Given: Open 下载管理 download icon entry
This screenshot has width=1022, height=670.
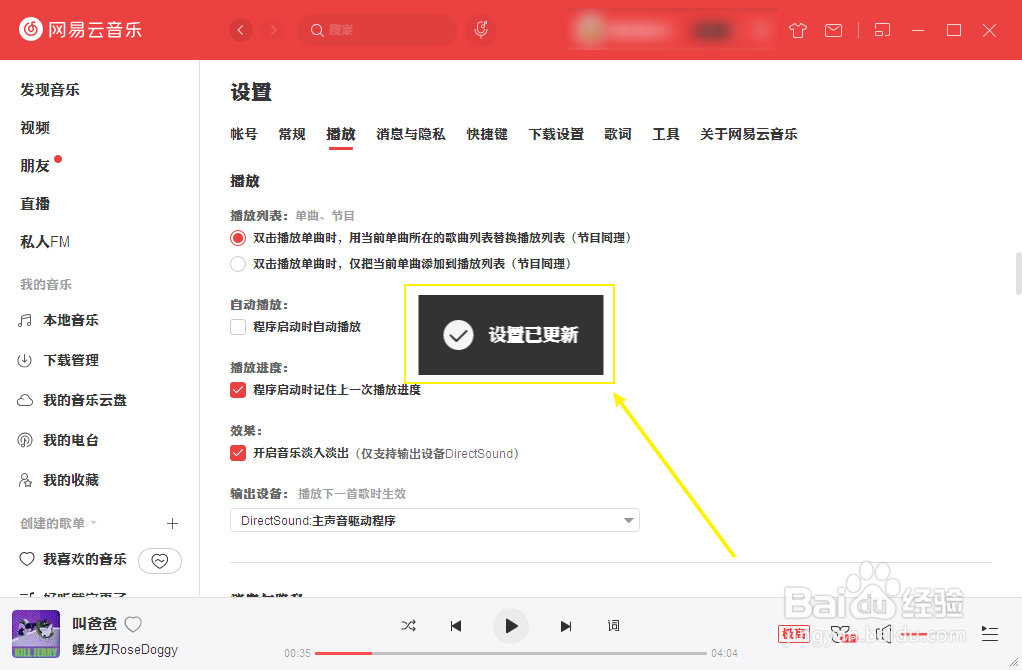Looking at the screenshot, I should 59,360.
